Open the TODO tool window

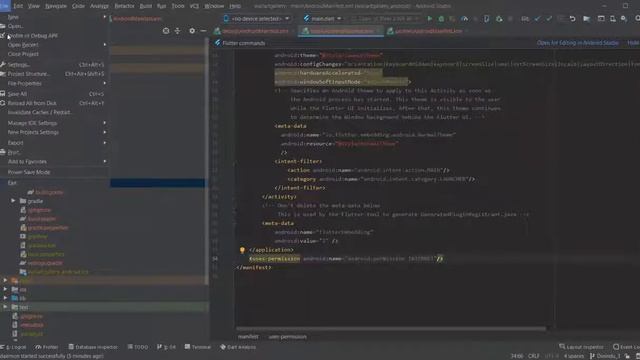click(x=138, y=347)
